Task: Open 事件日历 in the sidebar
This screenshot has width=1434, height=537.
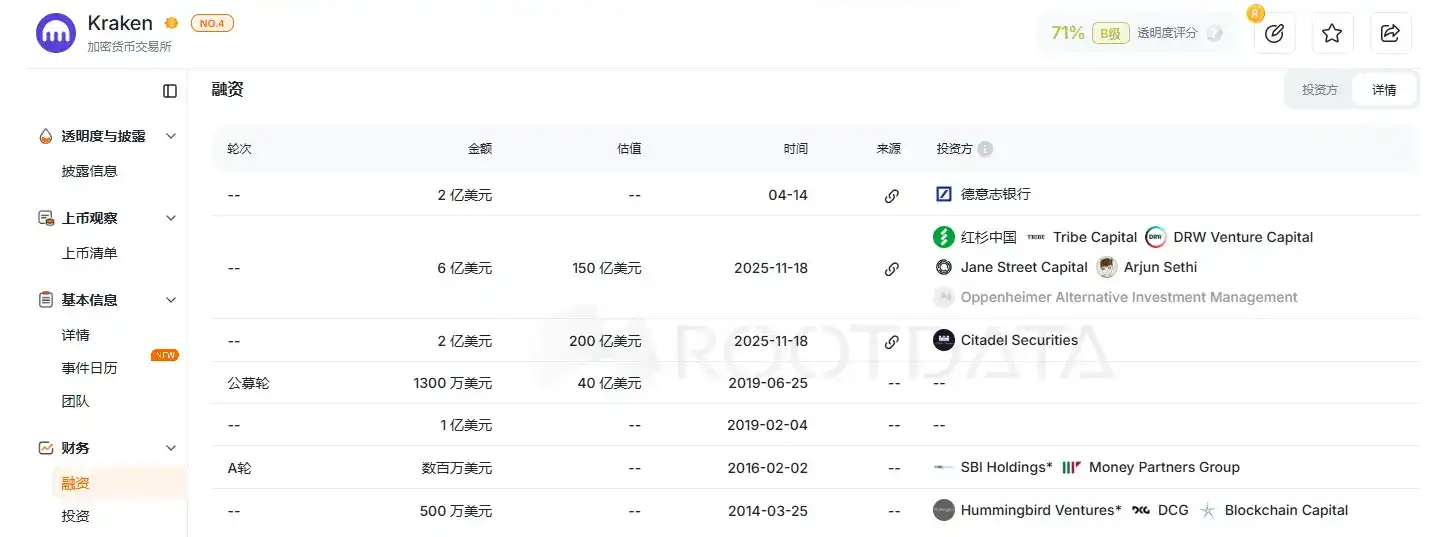Action: click(90, 368)
